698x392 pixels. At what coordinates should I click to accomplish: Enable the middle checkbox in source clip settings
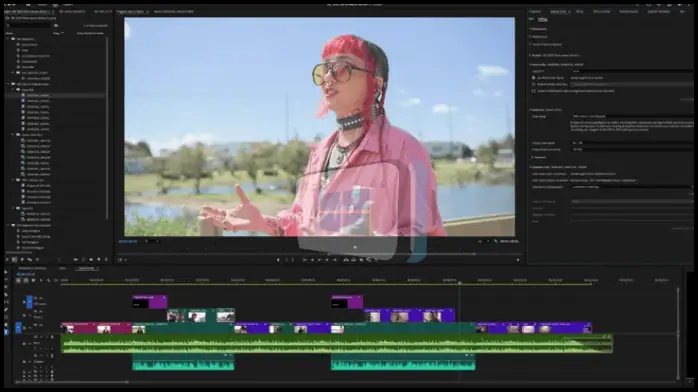click(534, 85)
